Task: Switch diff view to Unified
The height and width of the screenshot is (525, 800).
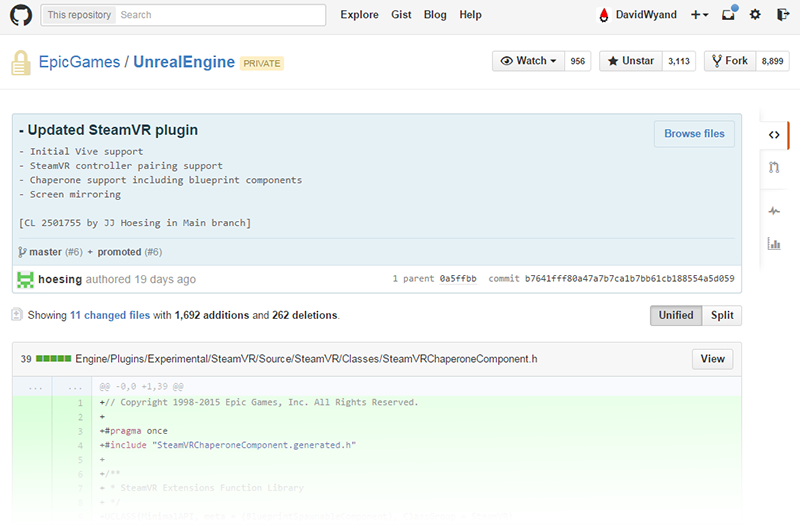Action: click(x=676, y=315)
